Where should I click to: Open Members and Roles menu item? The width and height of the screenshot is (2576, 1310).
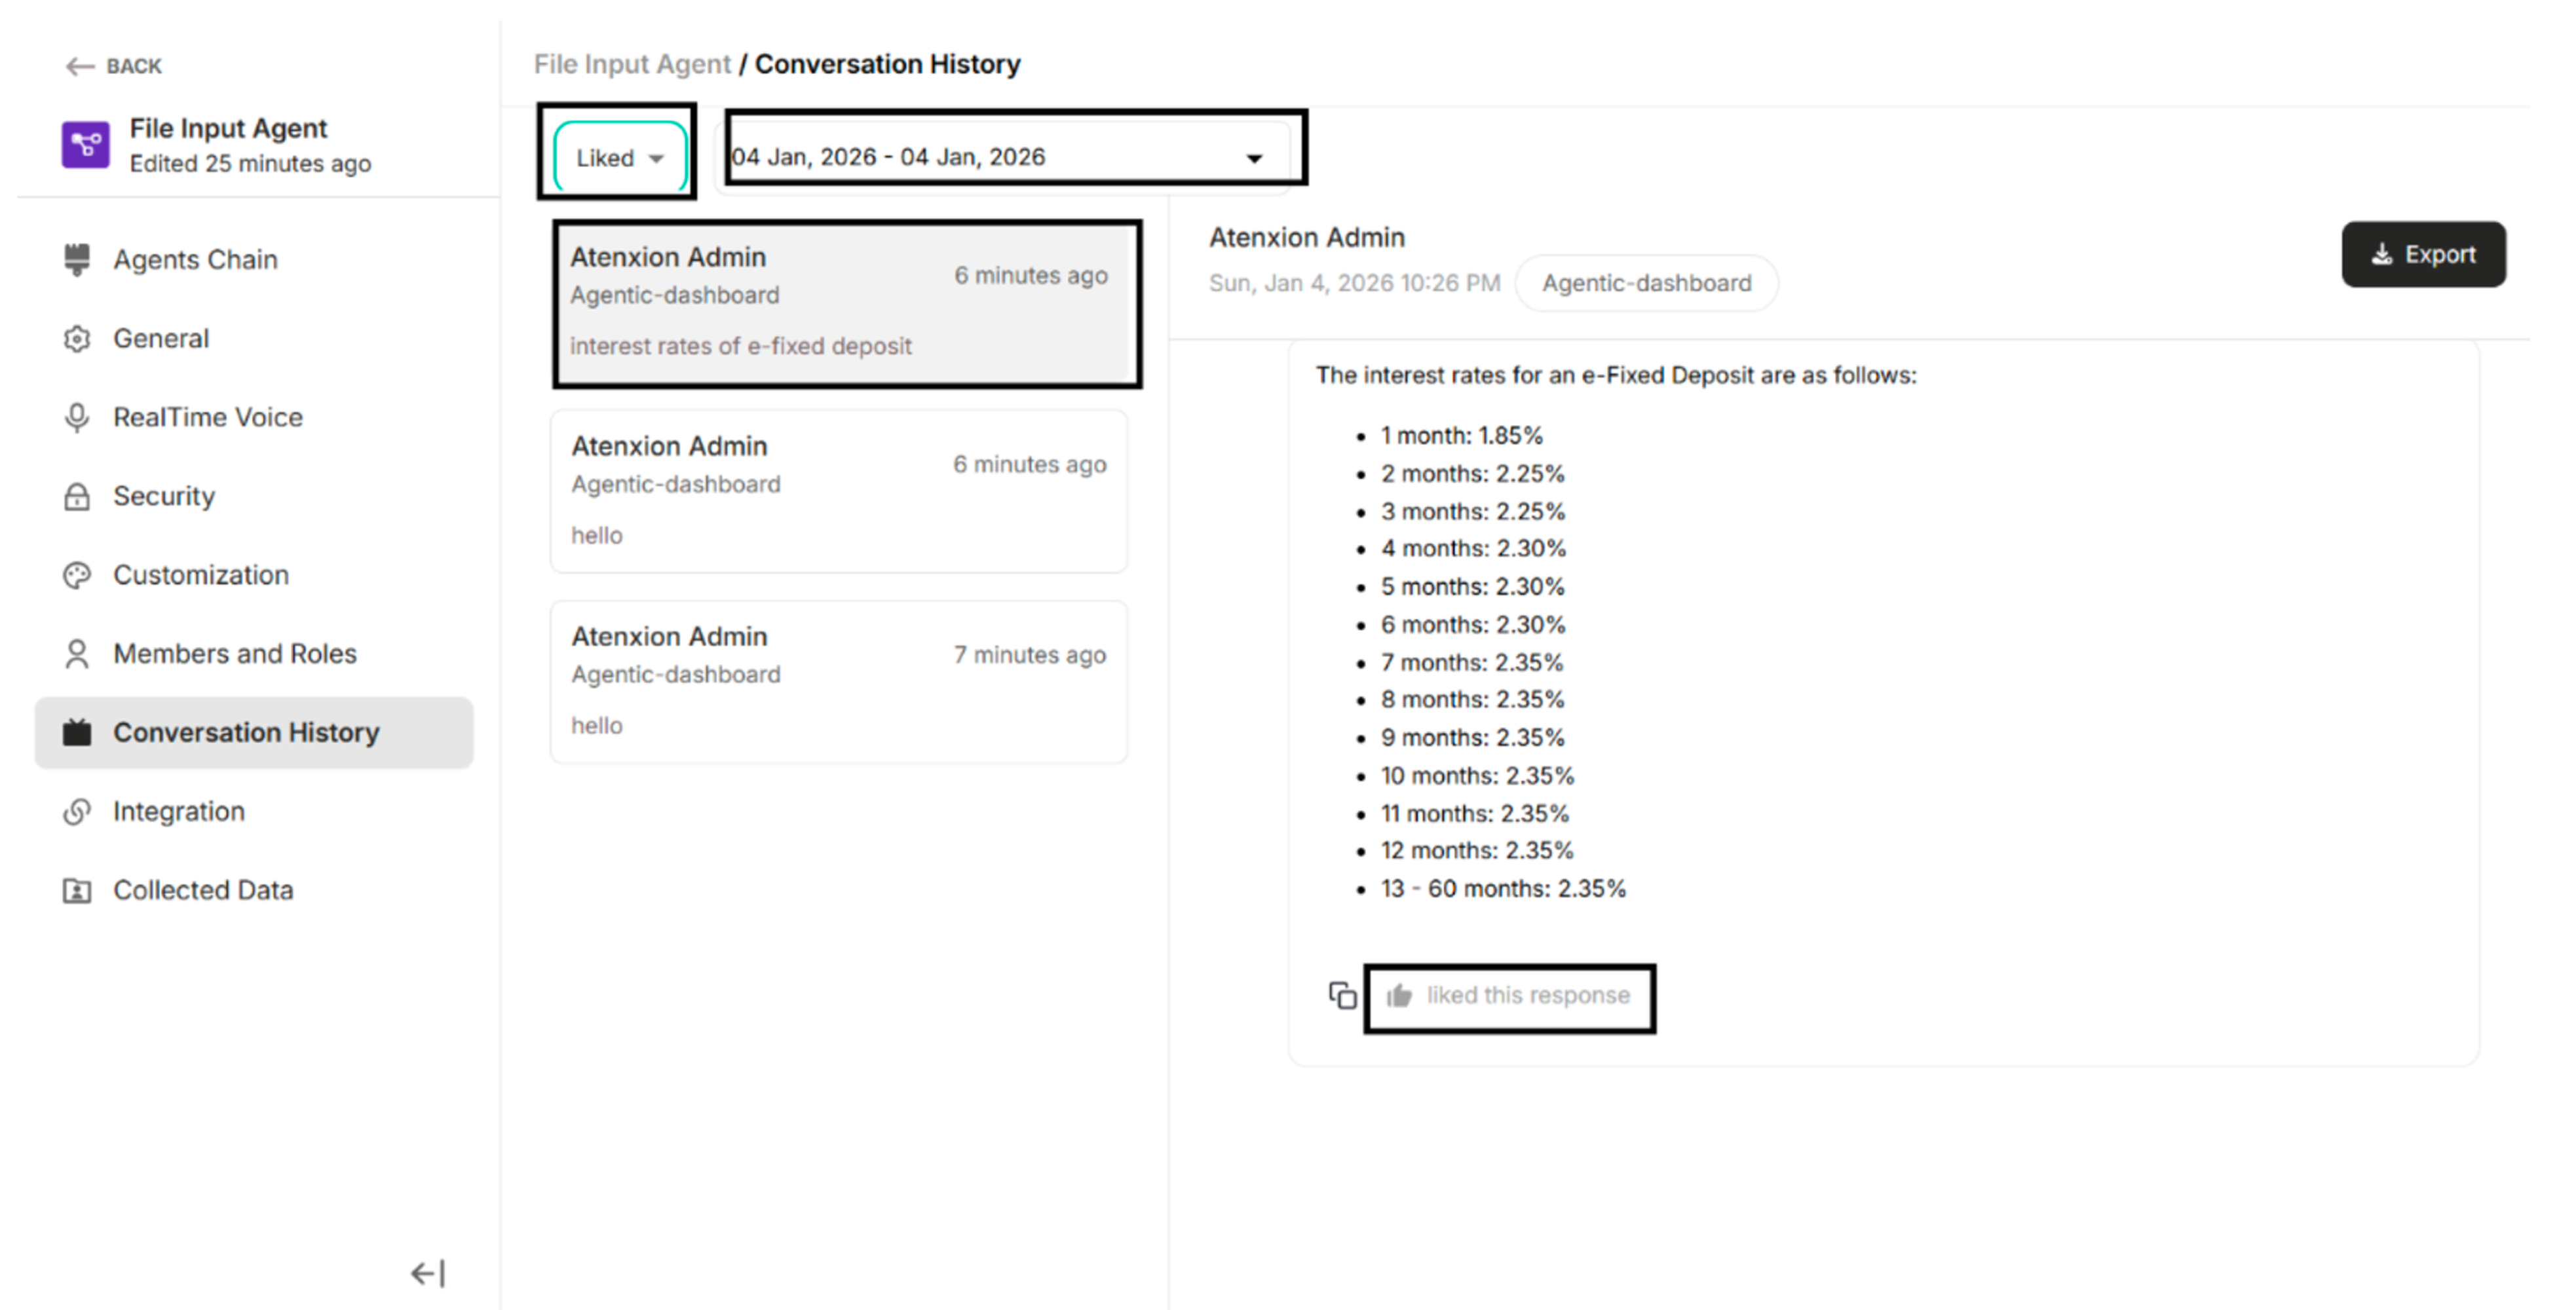click(234, 653)
